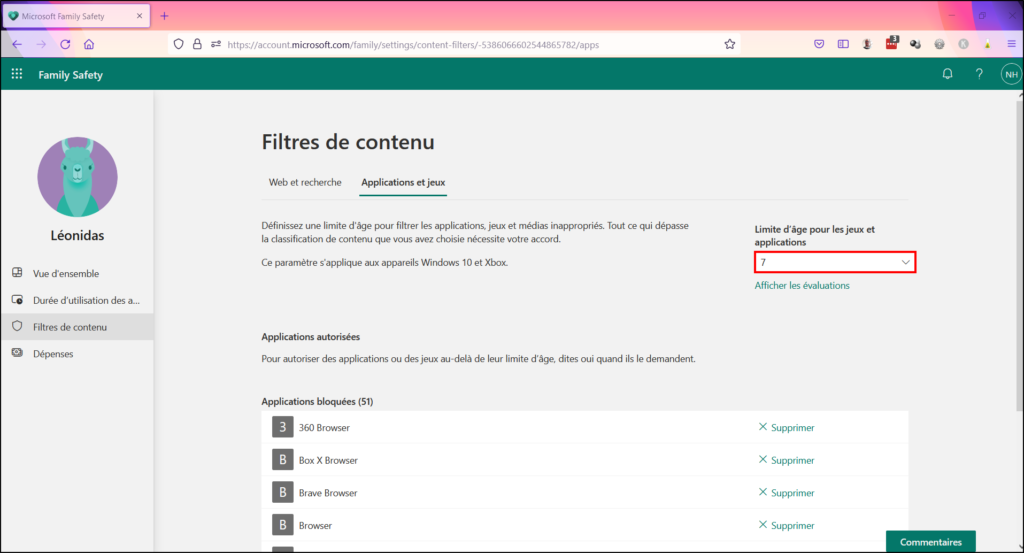Click the page vertical scrollbar
This screenshot has width=1024, height=553.
pyautogui.click(x=1019, y=255)
